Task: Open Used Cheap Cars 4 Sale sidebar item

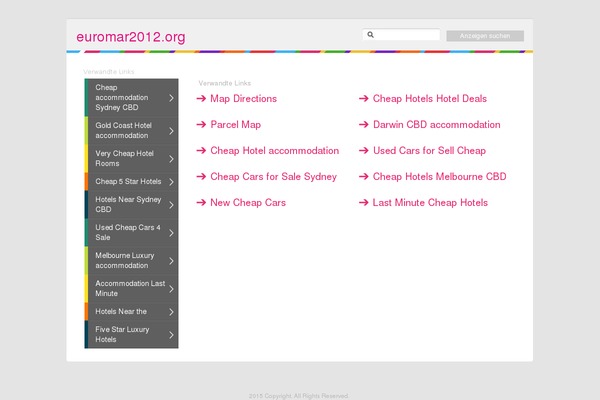Action: pos(131,232)
